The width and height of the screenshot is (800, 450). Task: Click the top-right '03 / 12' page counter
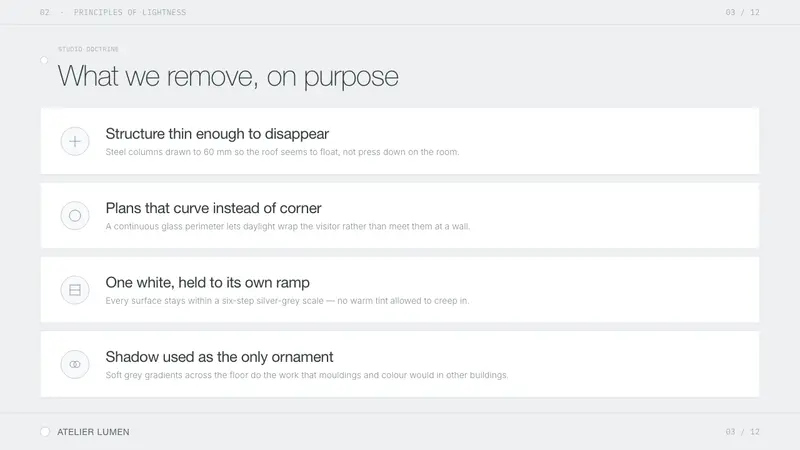point(742,12)
